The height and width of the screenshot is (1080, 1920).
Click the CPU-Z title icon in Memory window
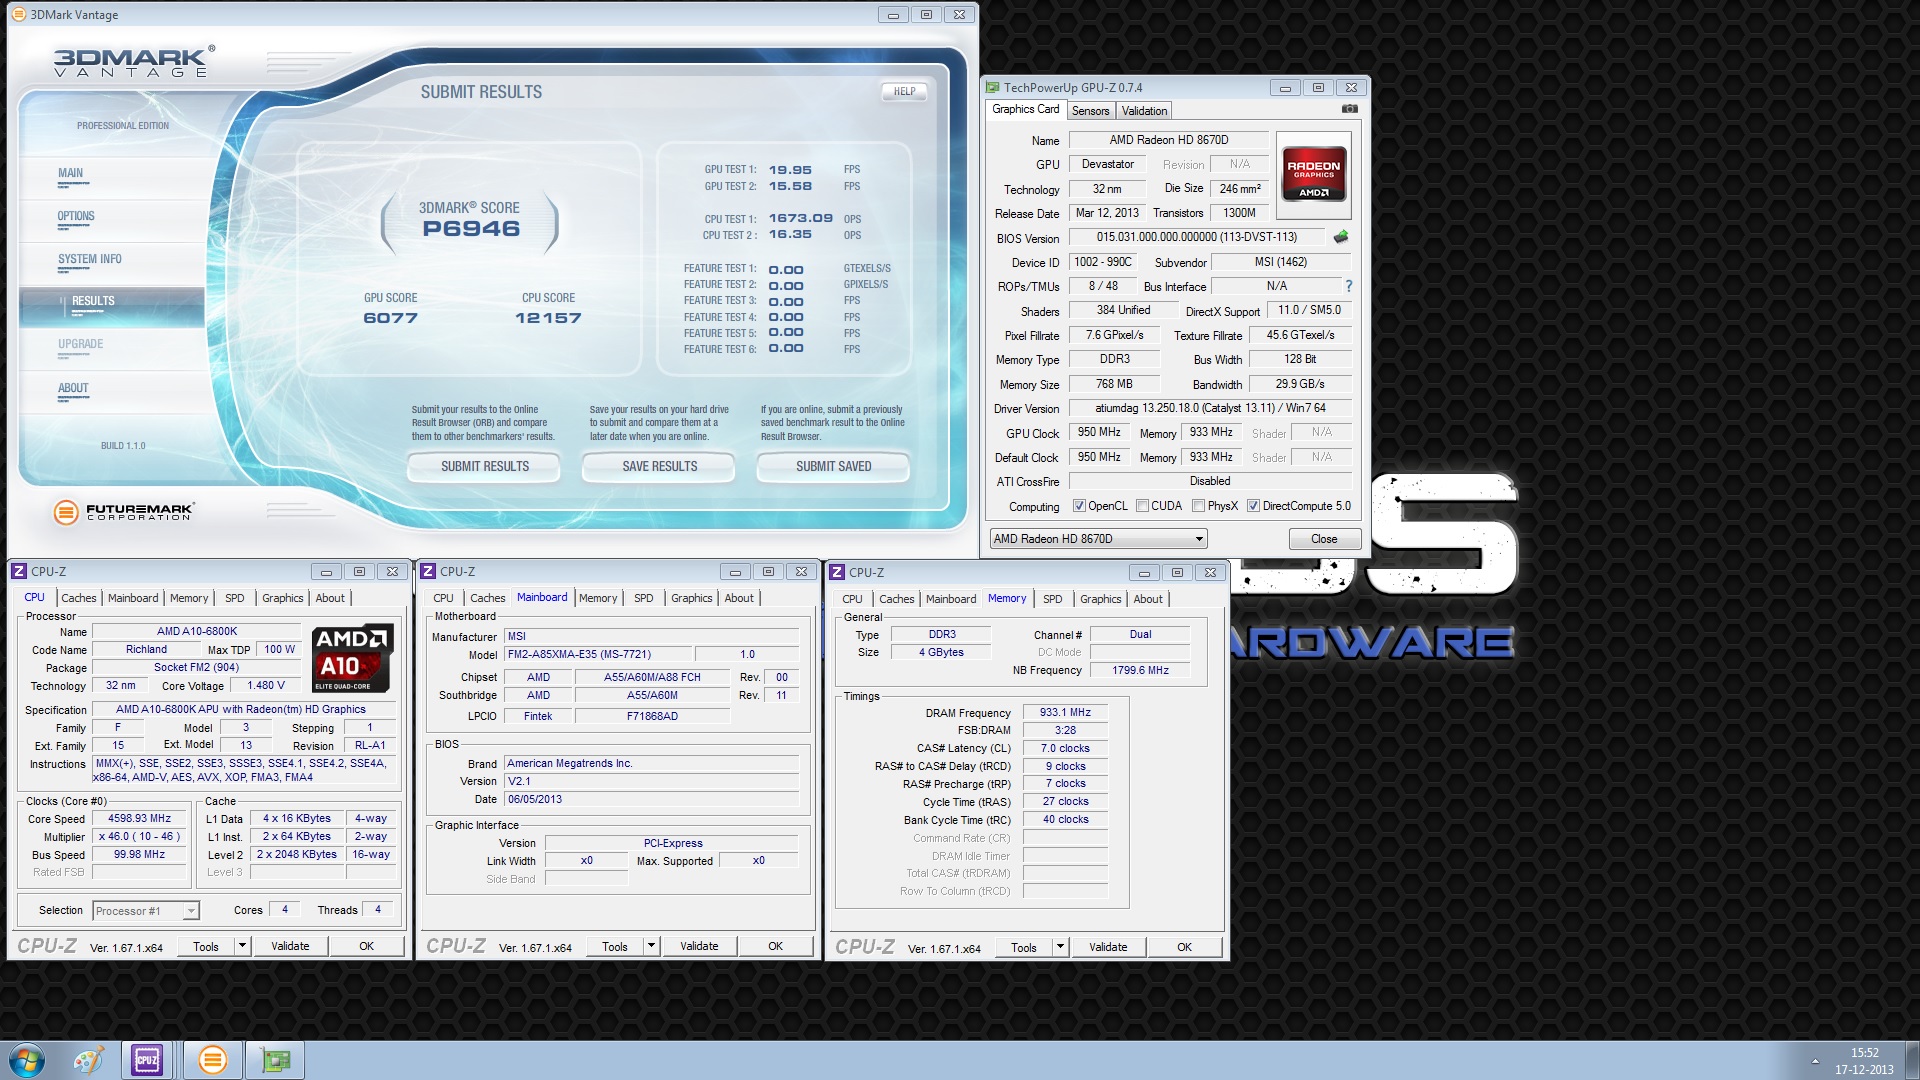(837, 573)
